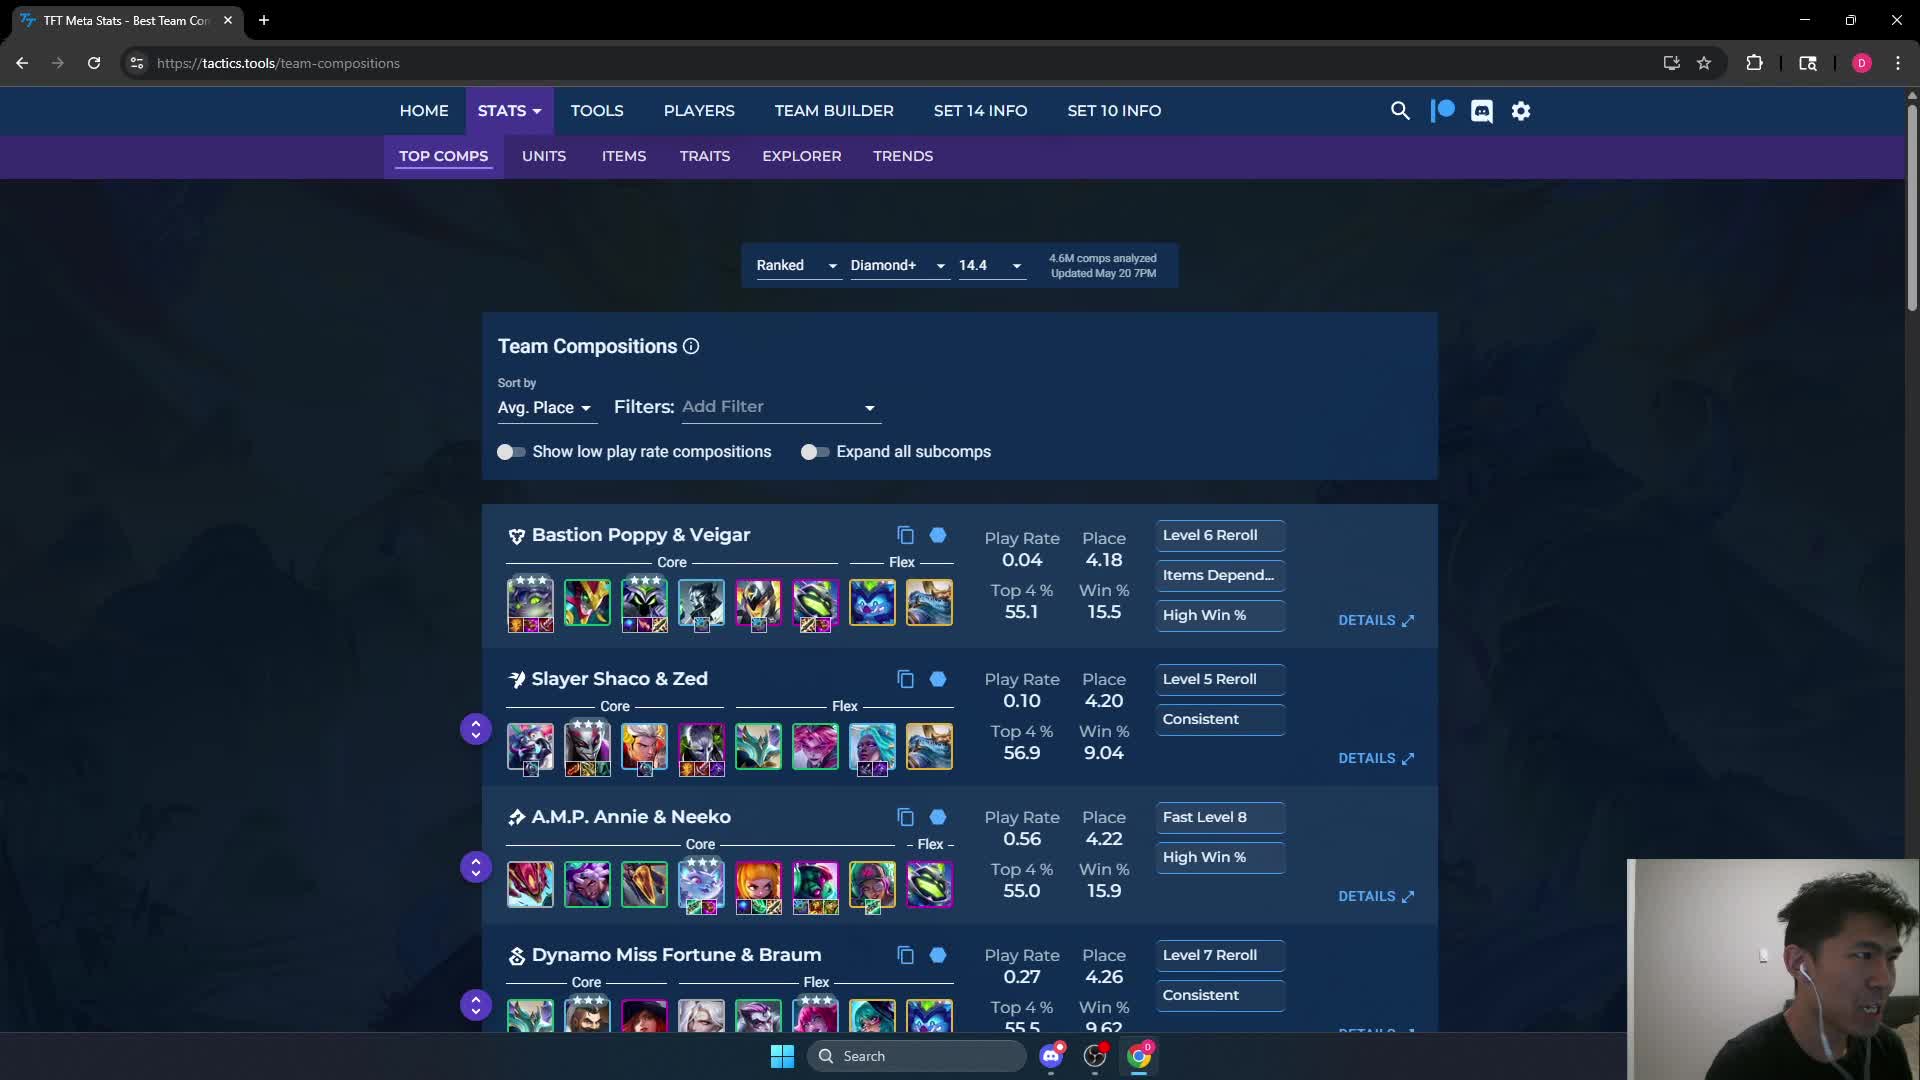Open DETAILS for A.M.P. Annie & Neeko
1920x1080 pixels.
1376,896
